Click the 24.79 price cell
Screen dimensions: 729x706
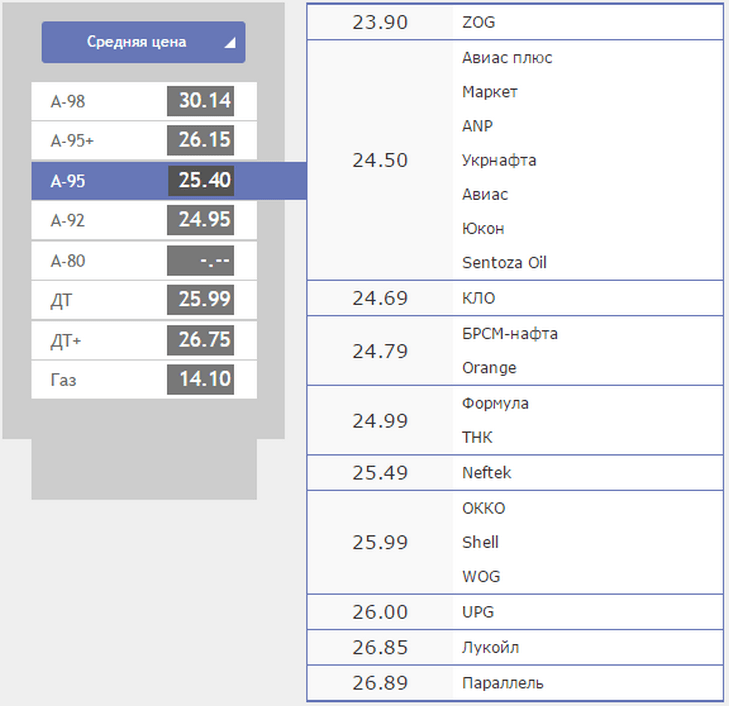pyautogui.click(x=380, y=351)
